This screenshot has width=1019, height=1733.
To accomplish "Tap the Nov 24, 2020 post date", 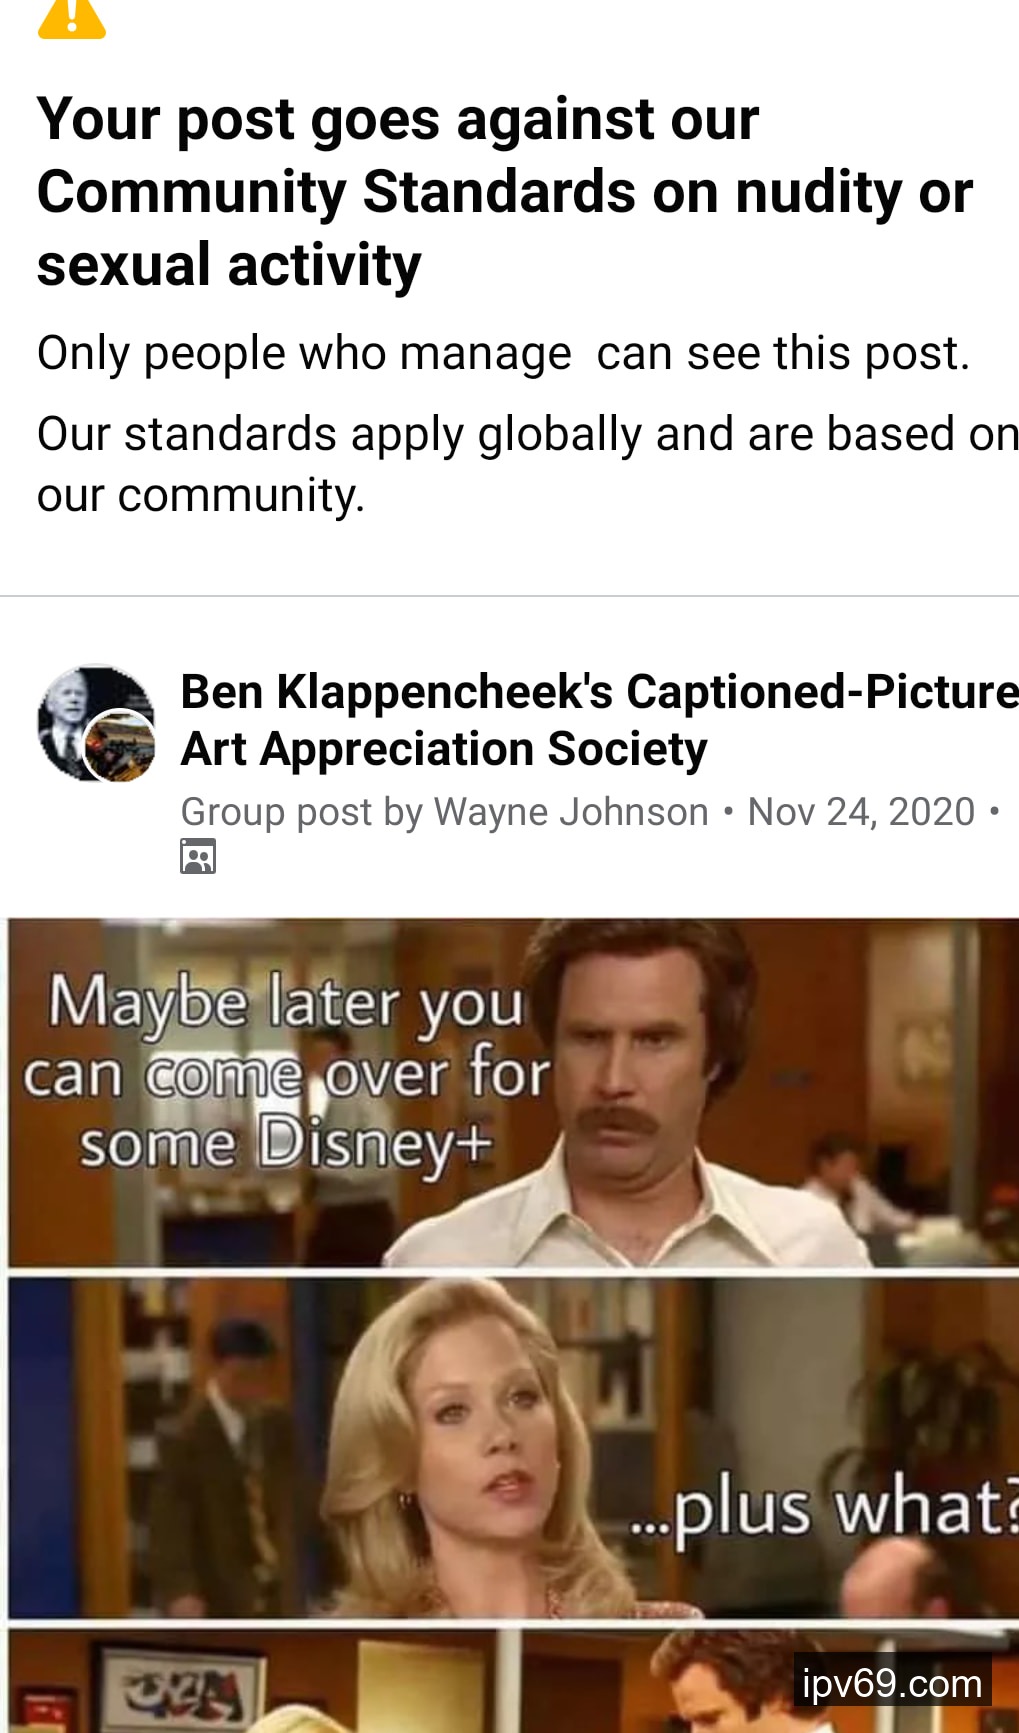I will pyautogui.click(x=861, y=812).
